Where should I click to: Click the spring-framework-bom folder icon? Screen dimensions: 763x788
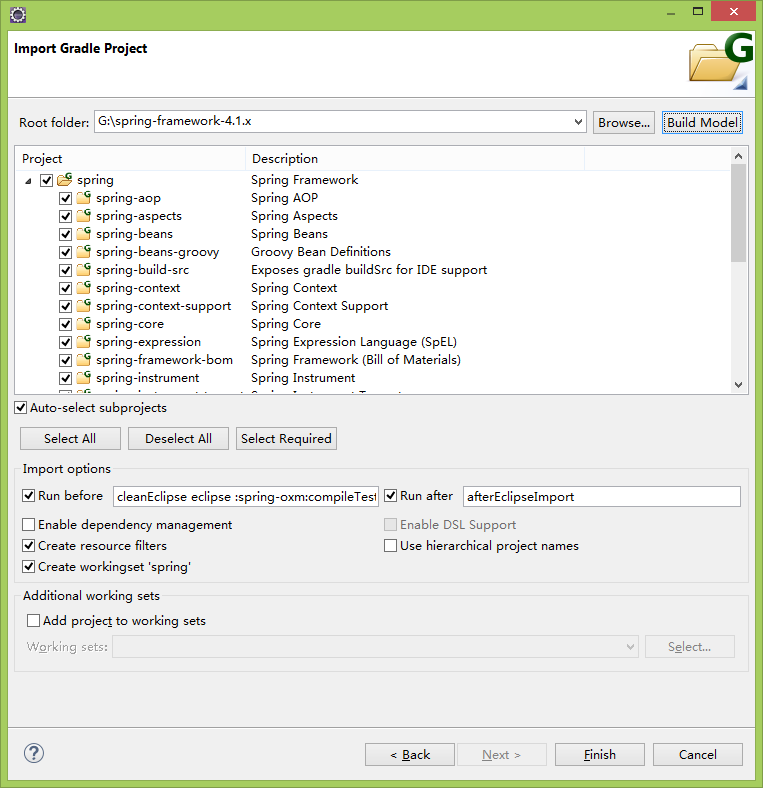pyautogui.click(x=83, y=360)
